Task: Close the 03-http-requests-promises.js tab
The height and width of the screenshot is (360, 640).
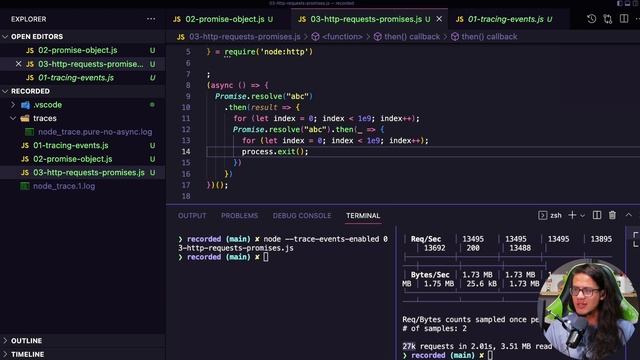Action: pos(439,19)
